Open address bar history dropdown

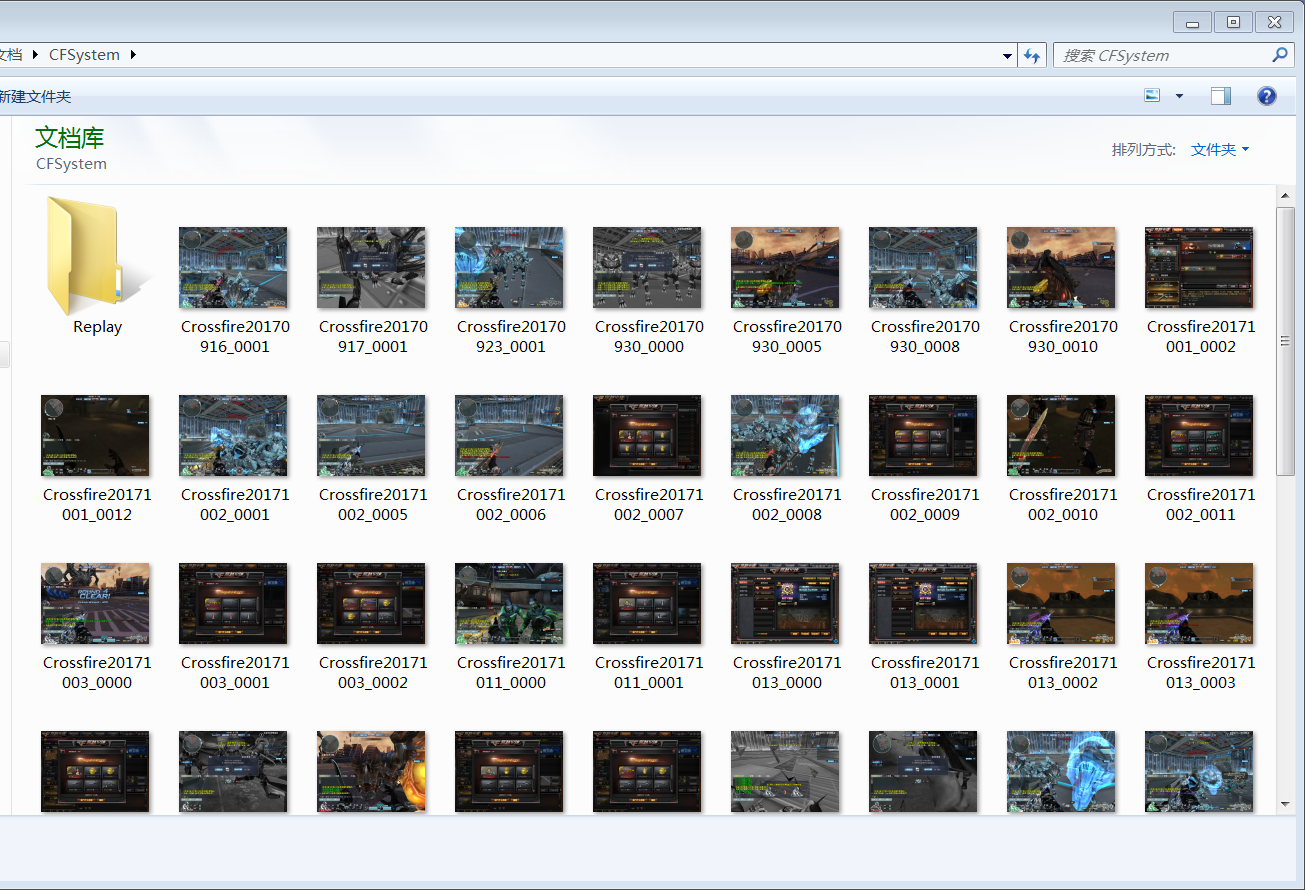coord(1007,56)
